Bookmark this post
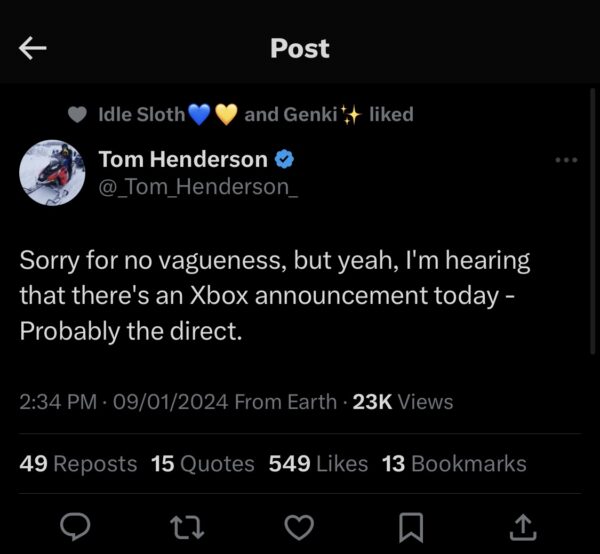This screenshot has width=600, height=554. point(411,524)
